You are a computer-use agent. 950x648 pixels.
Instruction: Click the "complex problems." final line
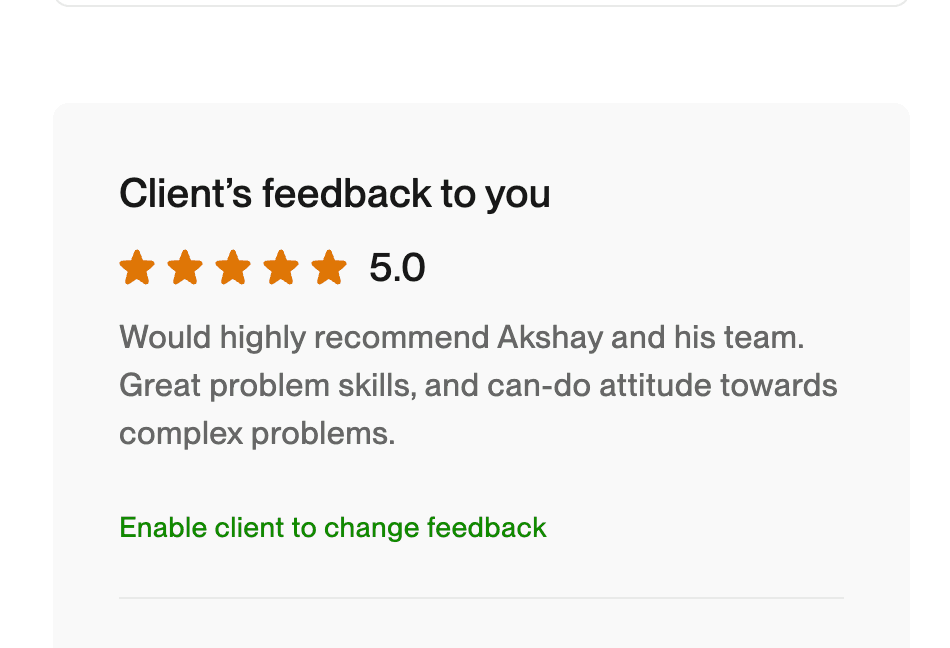pos(257,433)
